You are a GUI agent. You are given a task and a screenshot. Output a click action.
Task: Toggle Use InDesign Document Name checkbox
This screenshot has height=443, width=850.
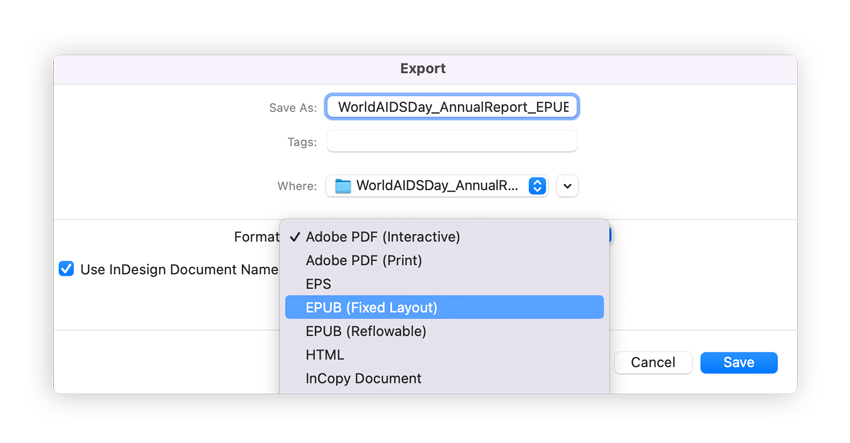(66, 269)
